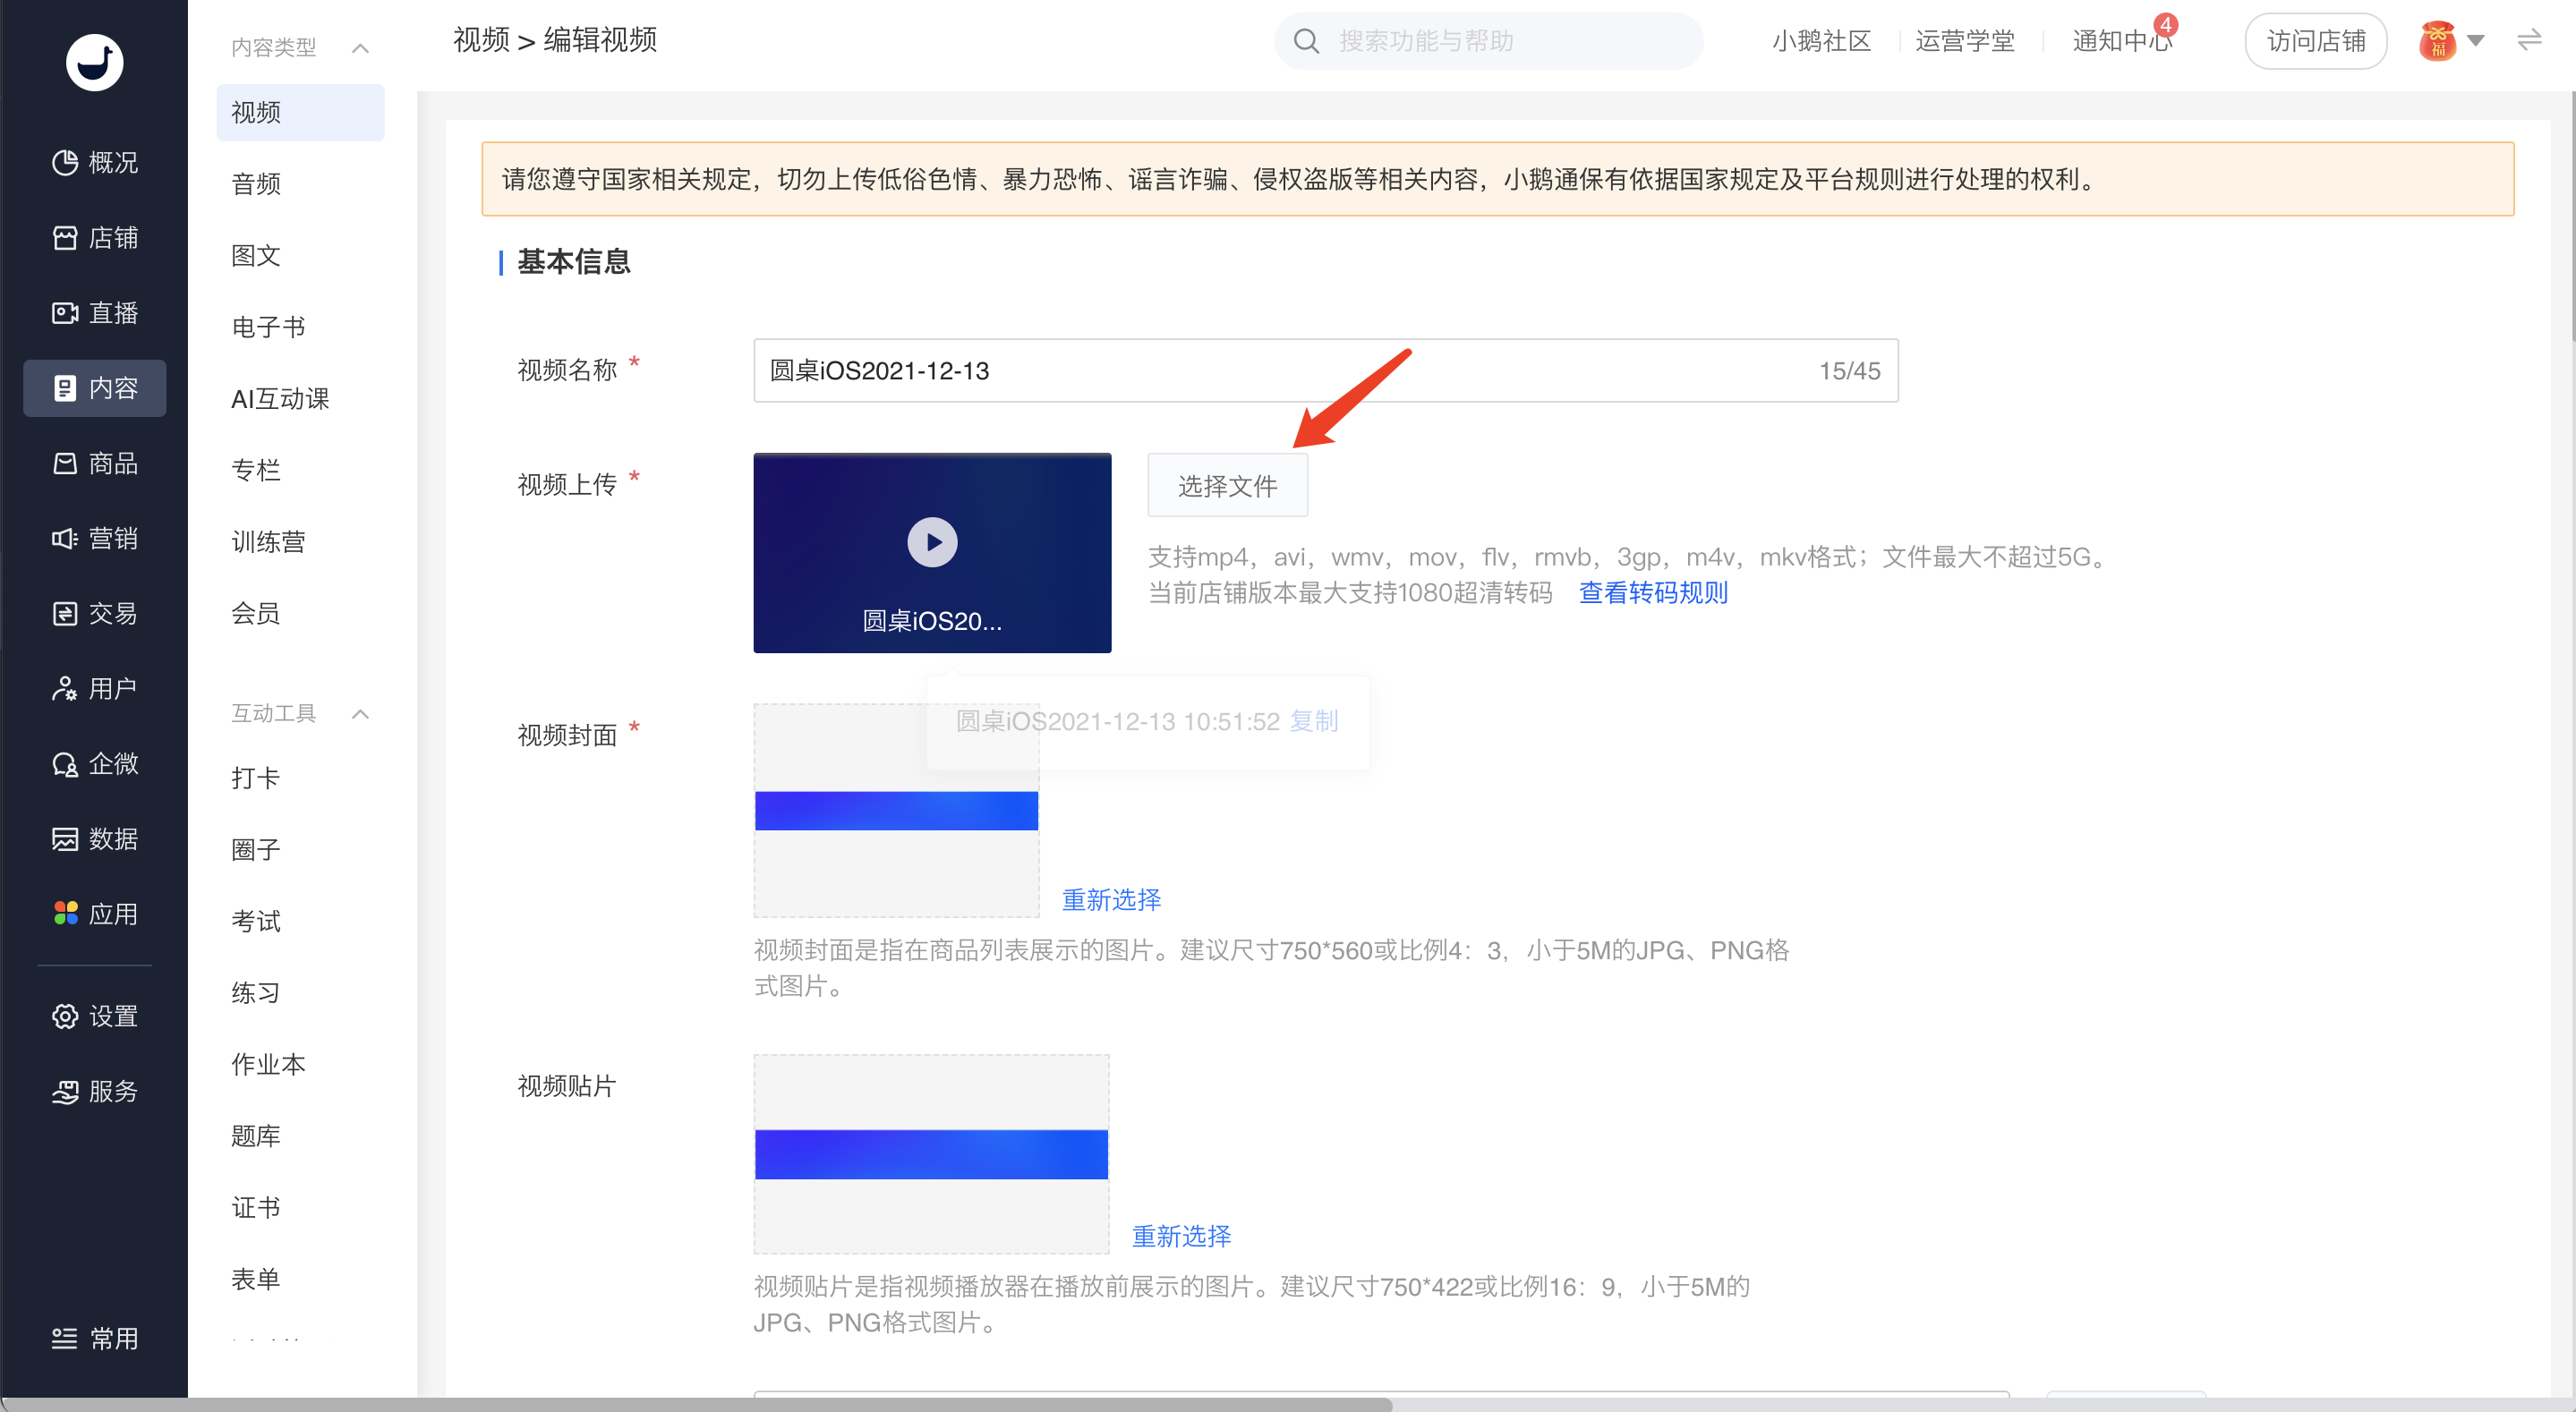This screenshot has width=2576, height=1412.
Task: Open the 店铺 shop section
Action: click(x=95, y=237)
